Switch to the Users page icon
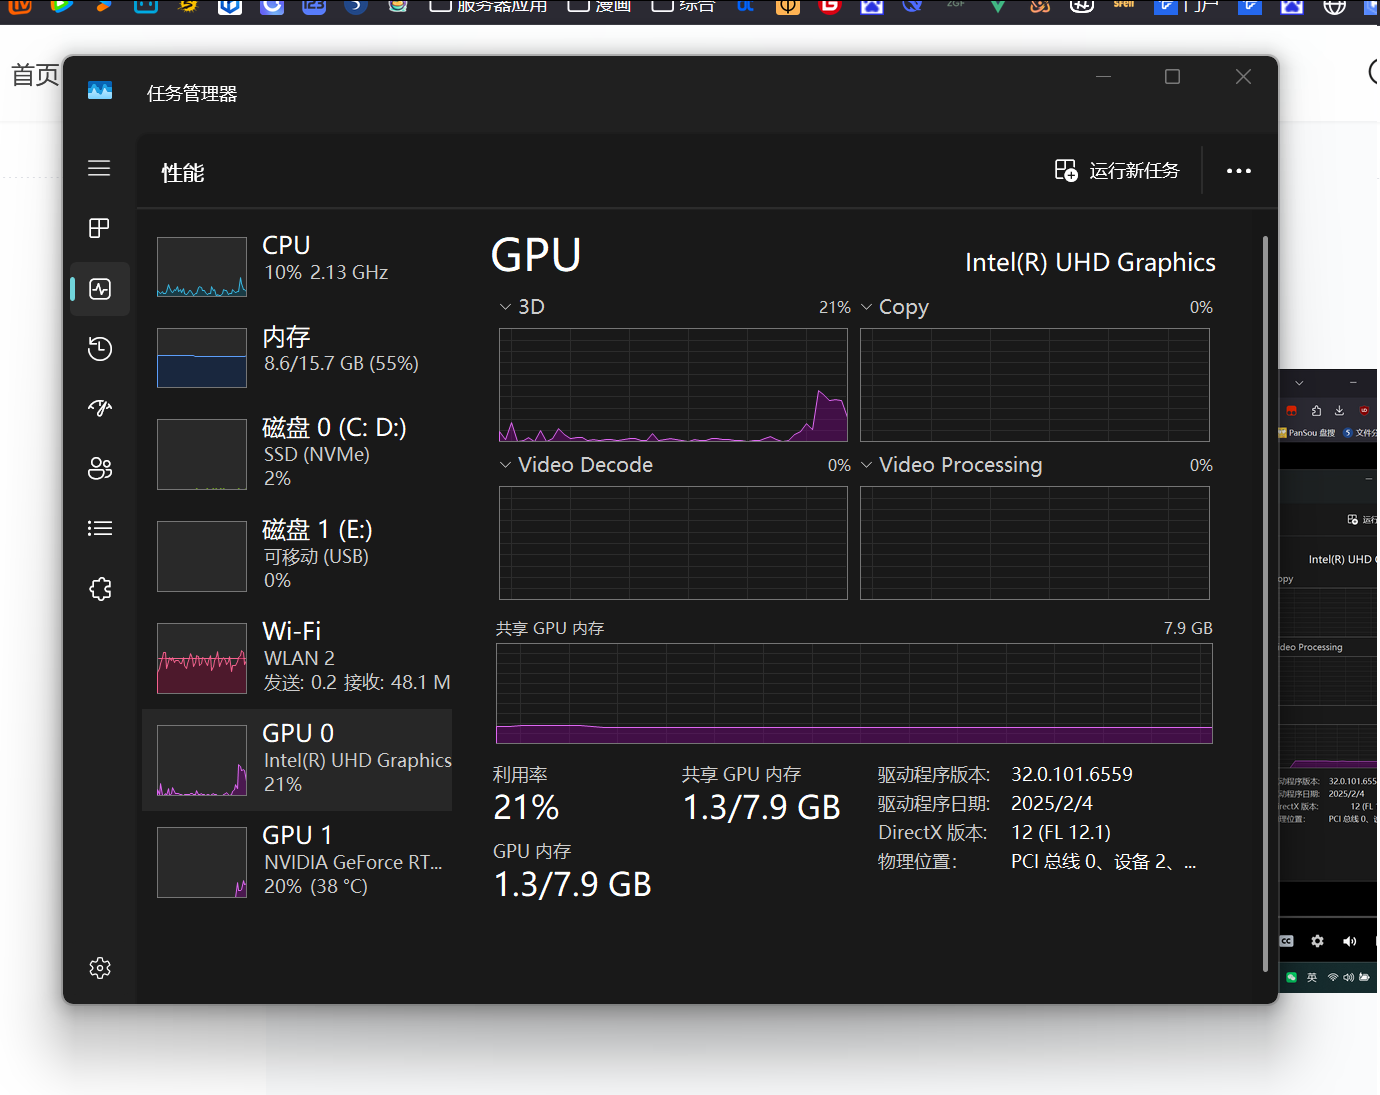This screenshot has height=1095, width=1380. click(100, 468)
